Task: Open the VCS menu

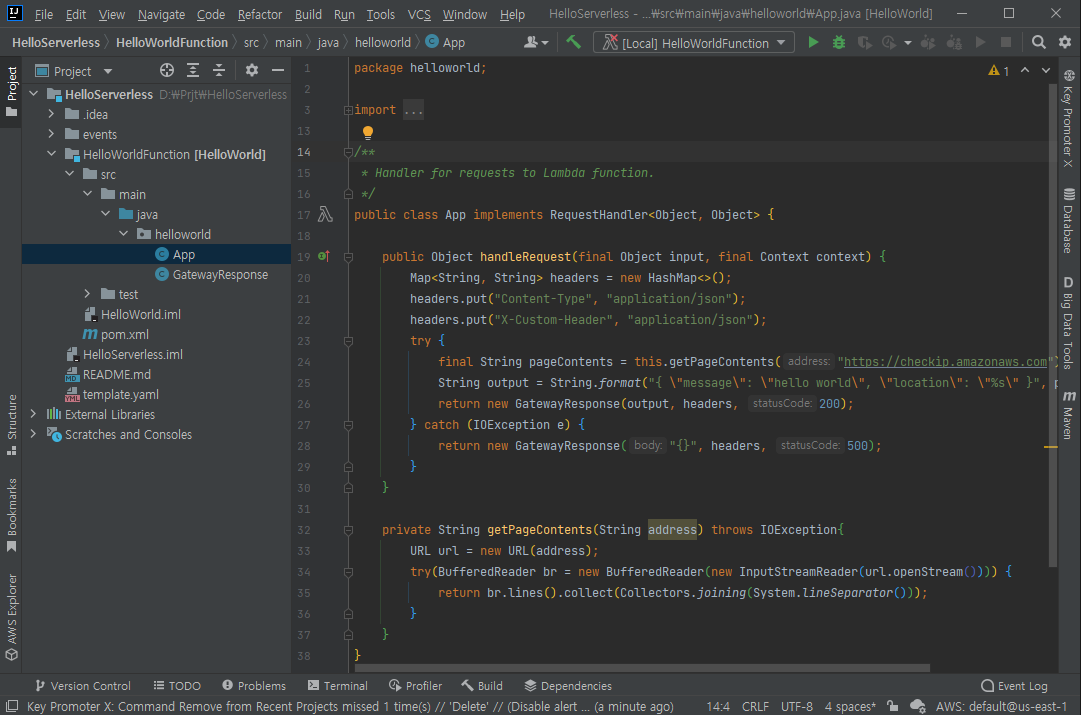Action: 418,14
